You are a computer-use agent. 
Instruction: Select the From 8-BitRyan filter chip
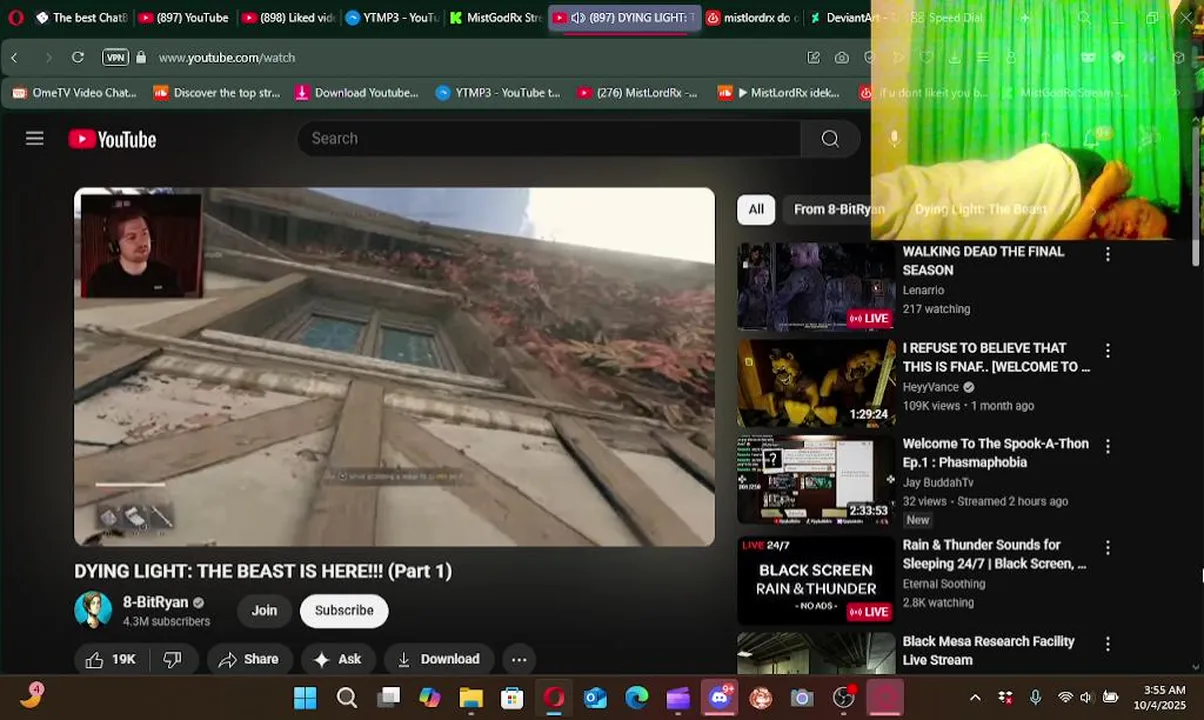[838, 209]
